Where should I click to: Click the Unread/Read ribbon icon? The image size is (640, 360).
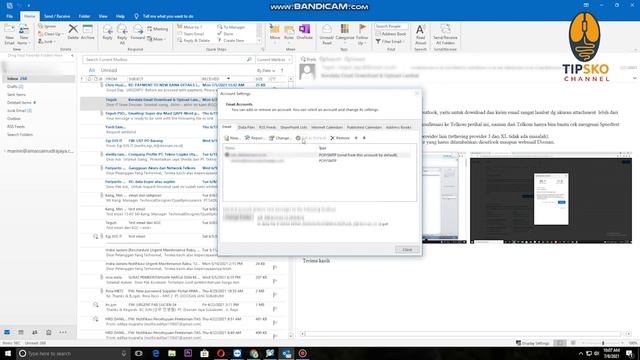327,34
